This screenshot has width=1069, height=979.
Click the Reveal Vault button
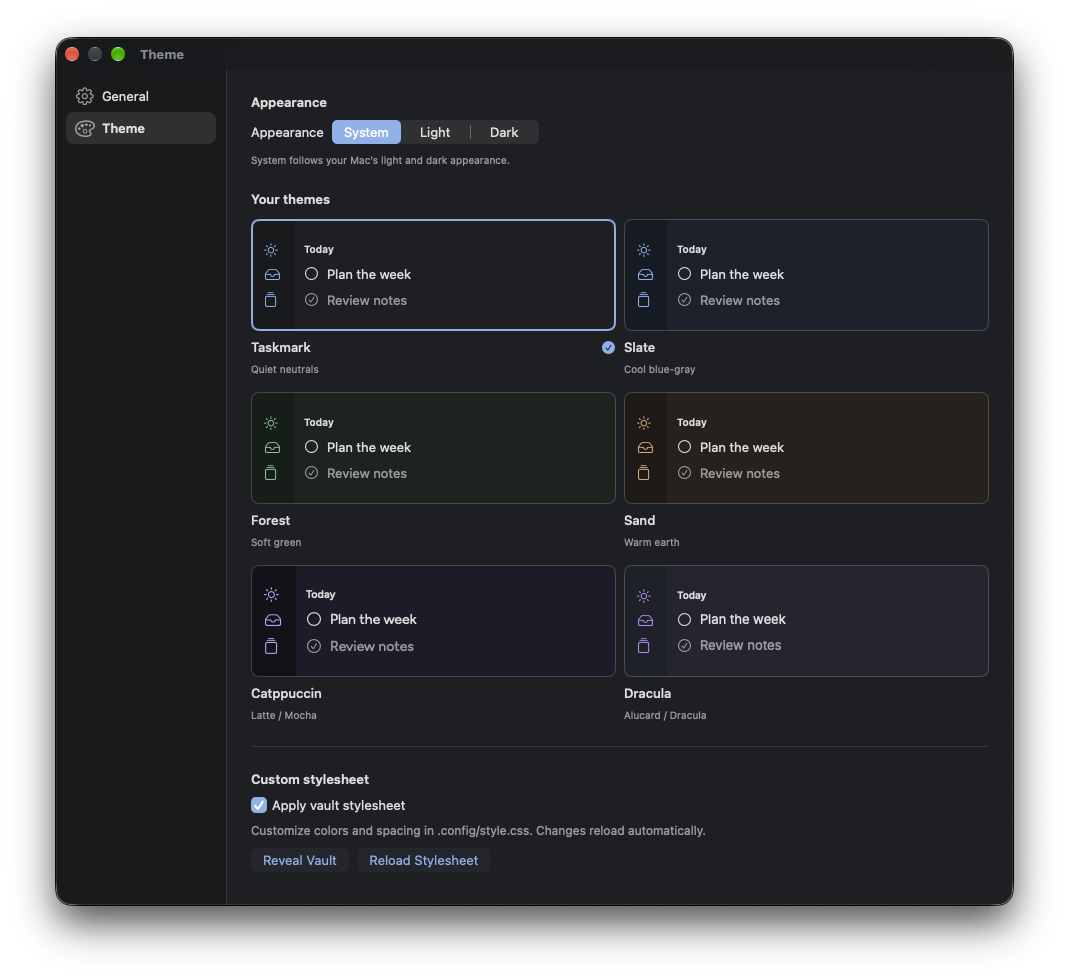[300, 860]
